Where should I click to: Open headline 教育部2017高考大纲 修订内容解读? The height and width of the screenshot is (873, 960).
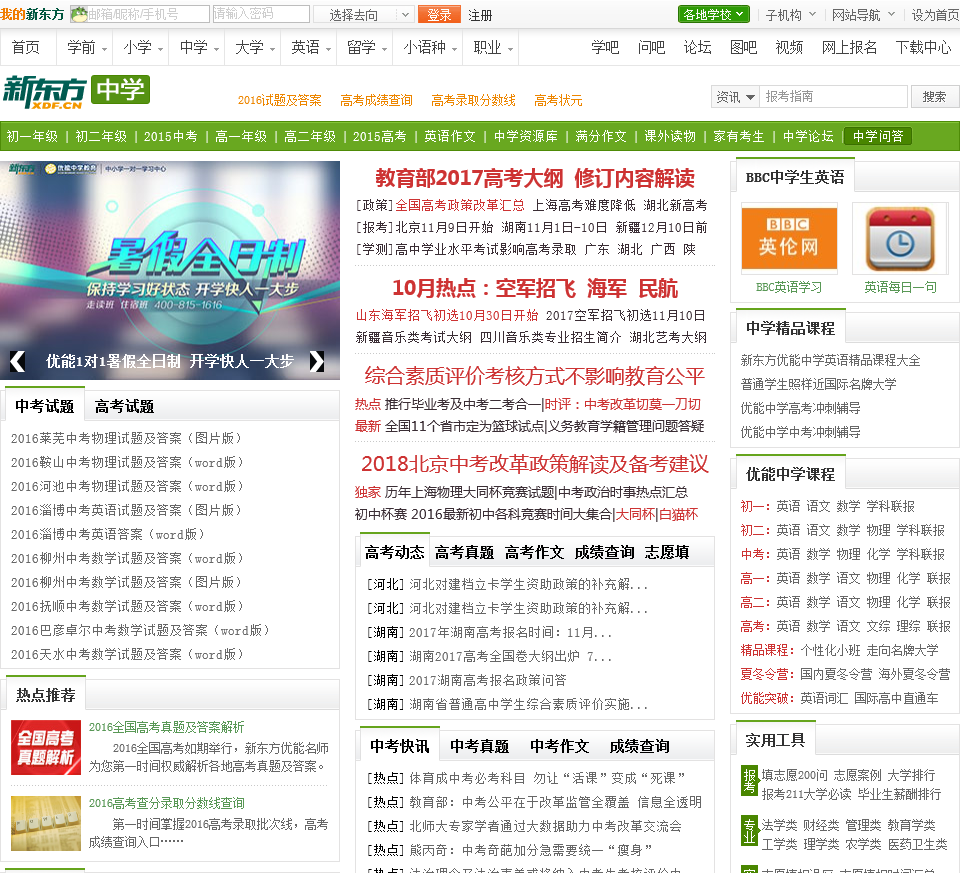coord(534,178)
